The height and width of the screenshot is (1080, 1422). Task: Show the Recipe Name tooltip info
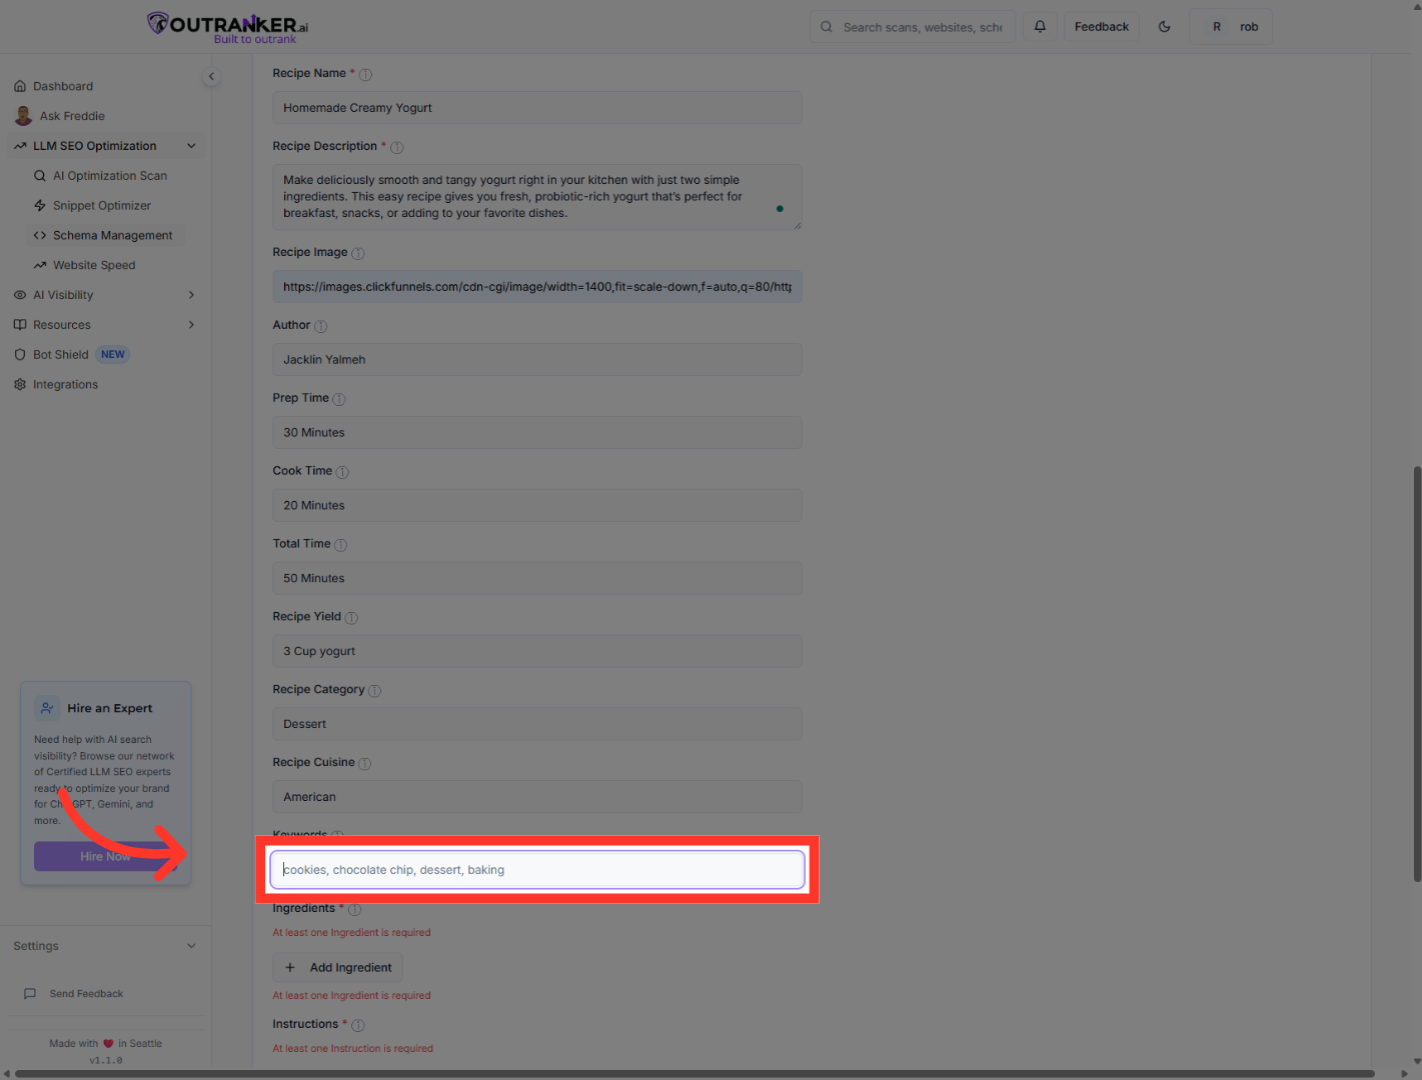pyautogui.click(x=365, y=73)
